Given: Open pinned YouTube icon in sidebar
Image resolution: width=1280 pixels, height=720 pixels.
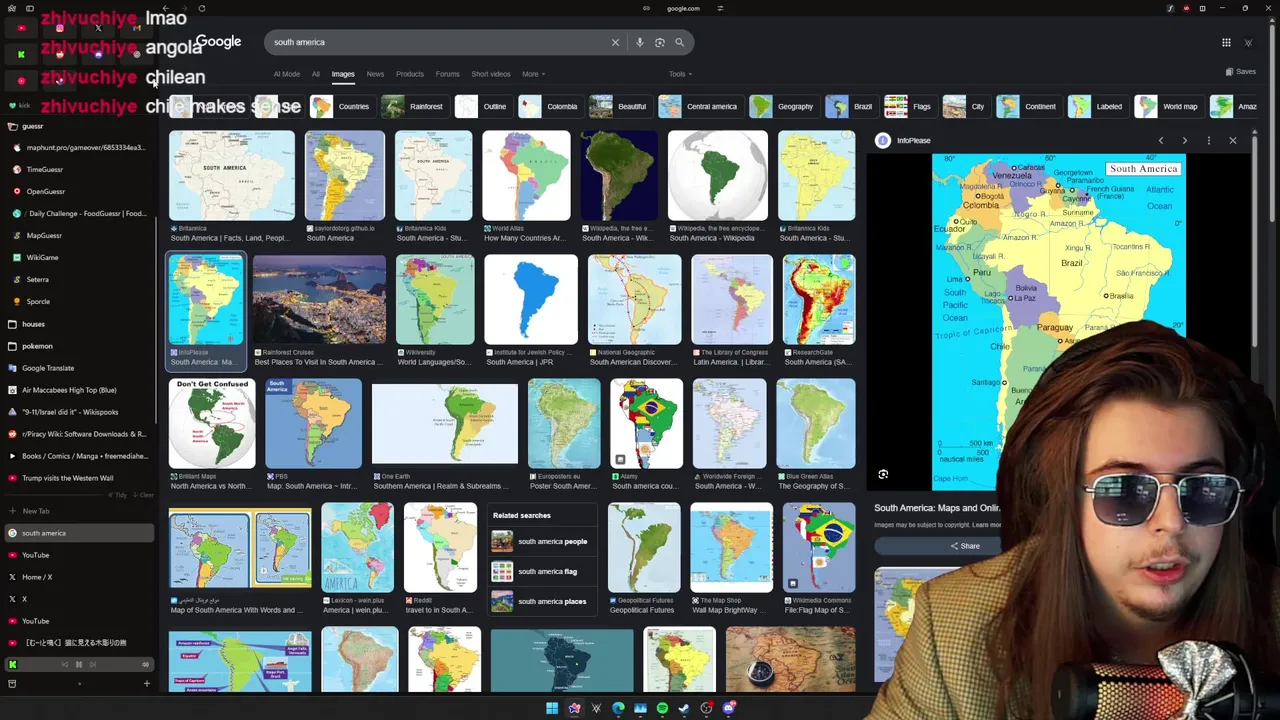Looking at the screenshot, I should pos(21,28).
